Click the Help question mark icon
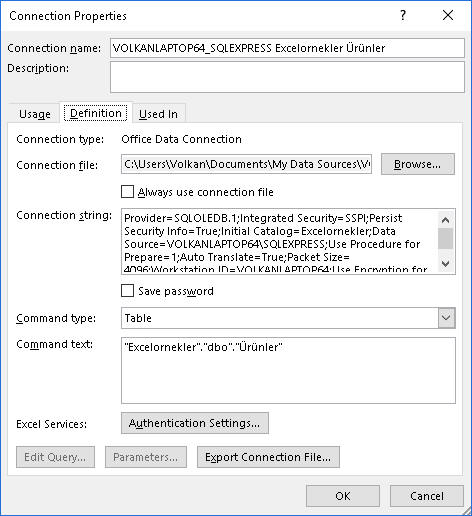The height and width of the screenshot is (516, 472). coord(403,15)
